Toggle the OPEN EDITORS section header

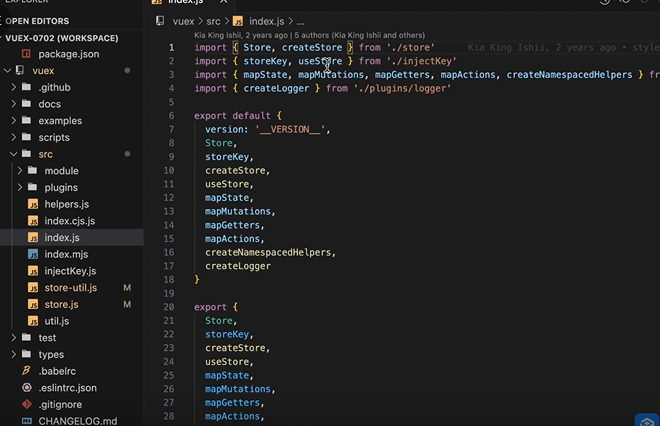tap(72, 21)
